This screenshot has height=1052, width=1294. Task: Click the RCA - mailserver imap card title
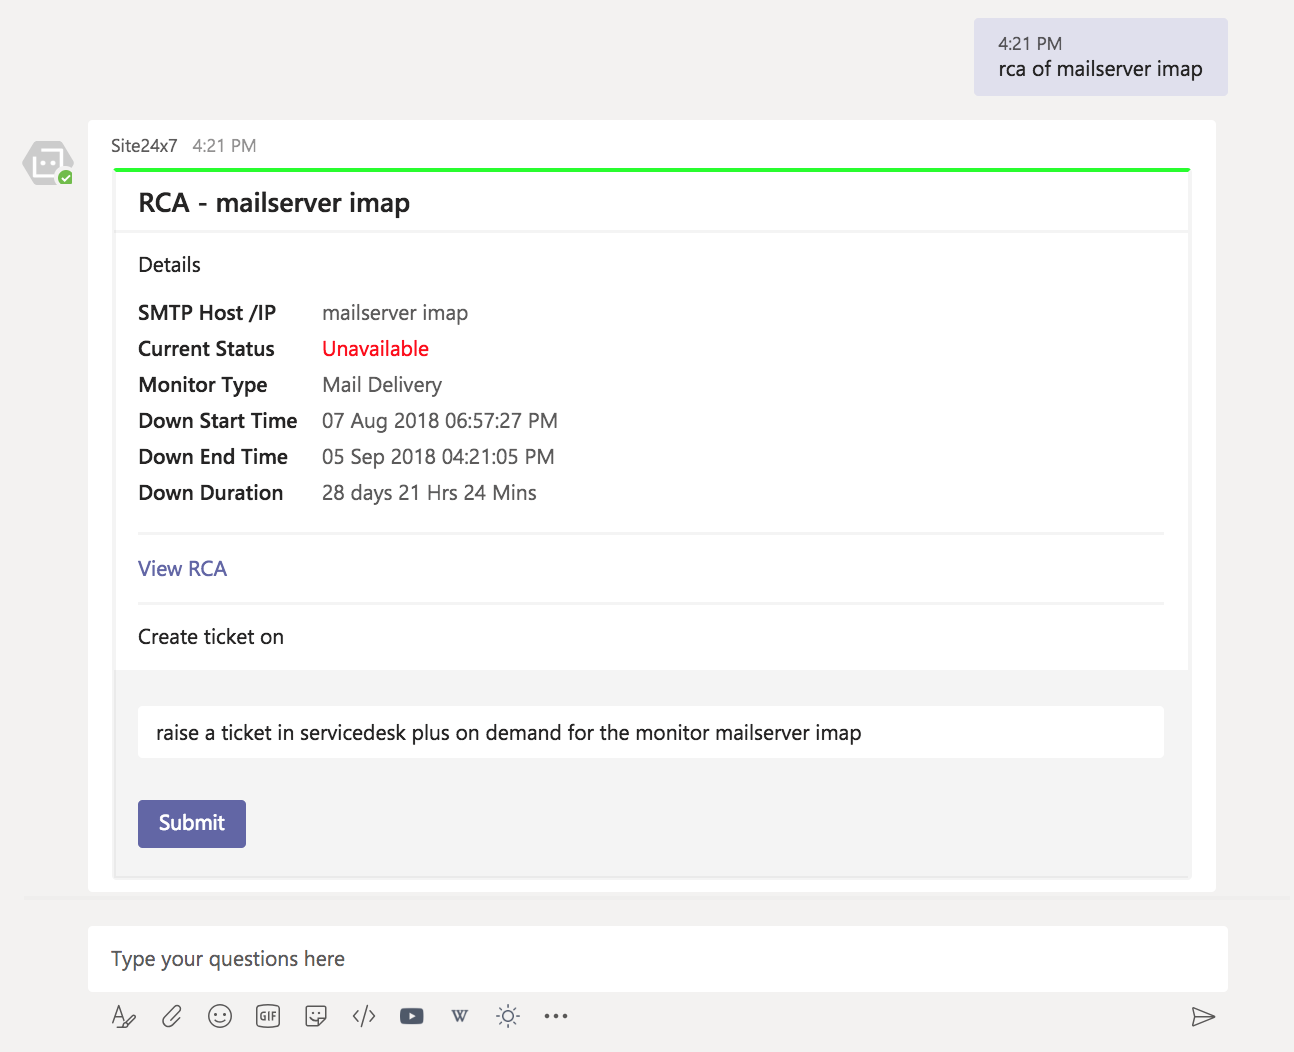point(274,203)
